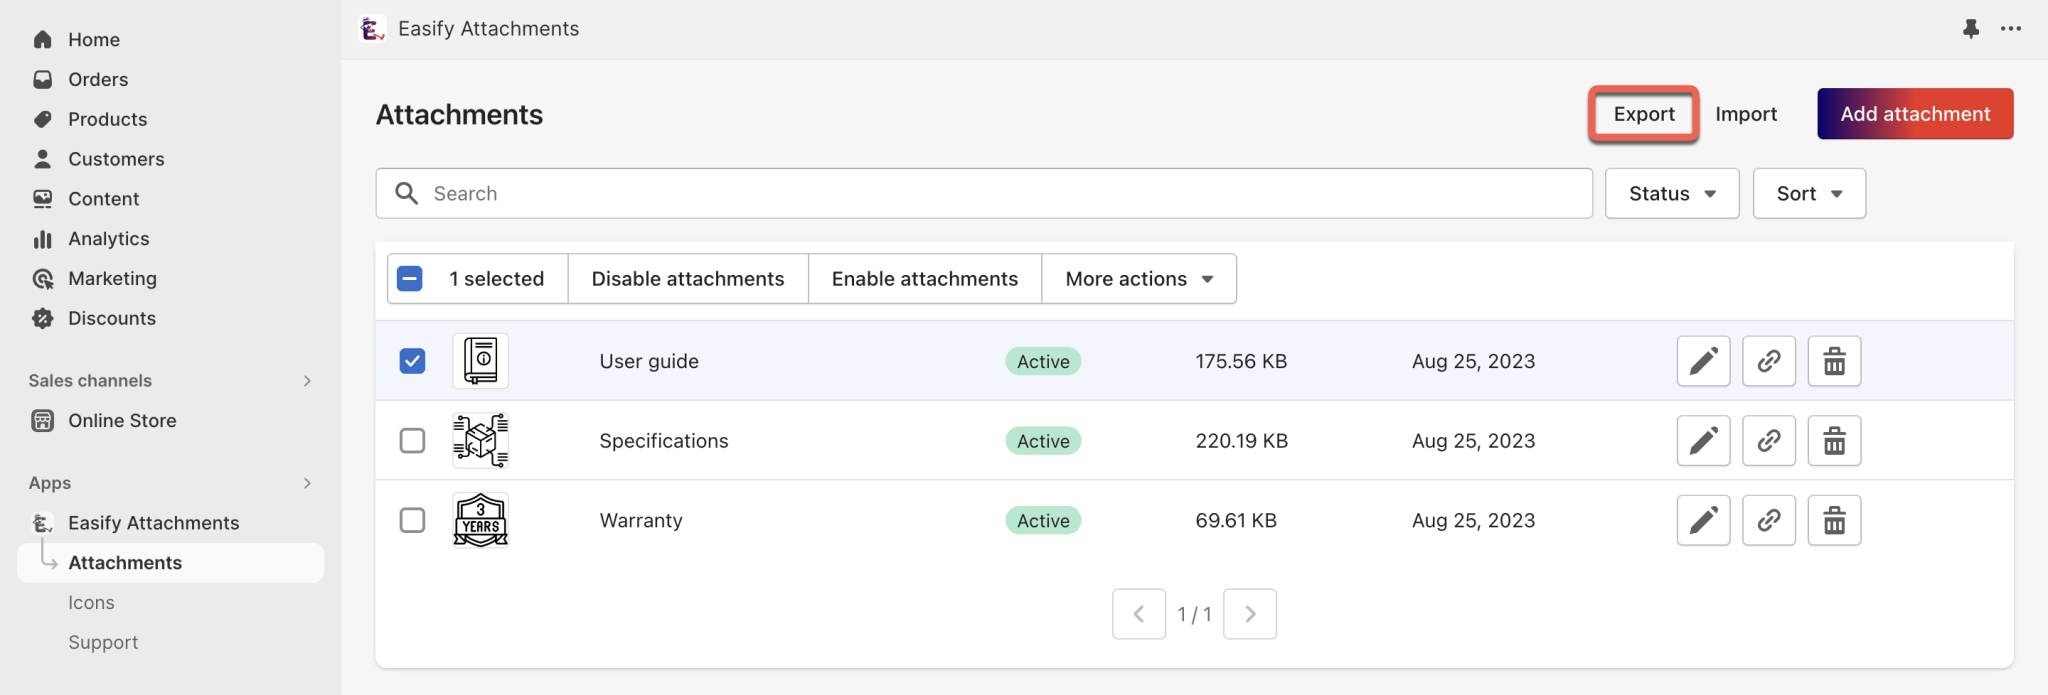Select Attachments submenu item
Viewport: 2048px width, 695px height.
[x=171, y=563]
